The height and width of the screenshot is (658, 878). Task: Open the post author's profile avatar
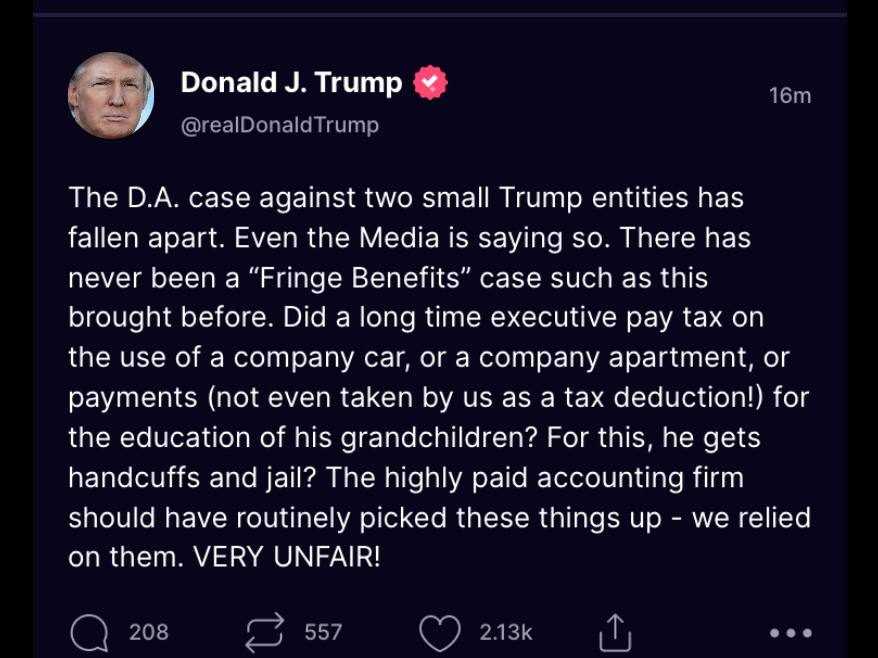click(111, 95)
